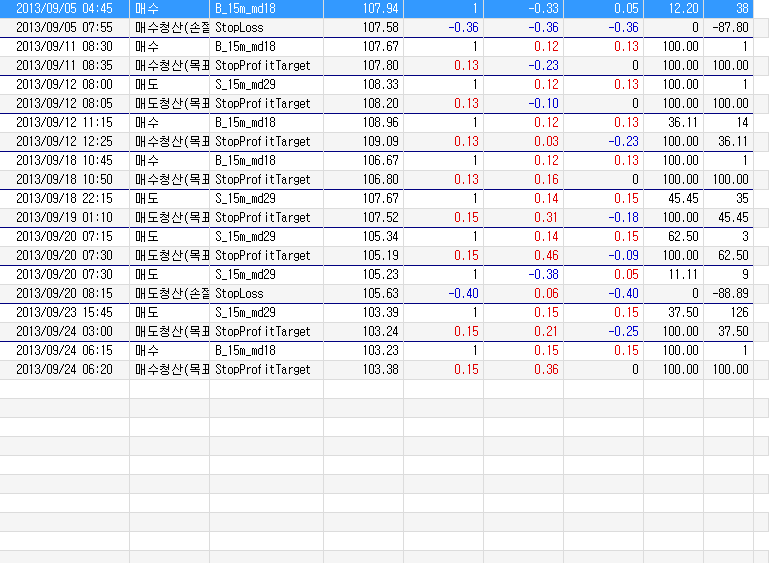Select the 2013/09/11 08:30 B_15m_md18 row

376,47
